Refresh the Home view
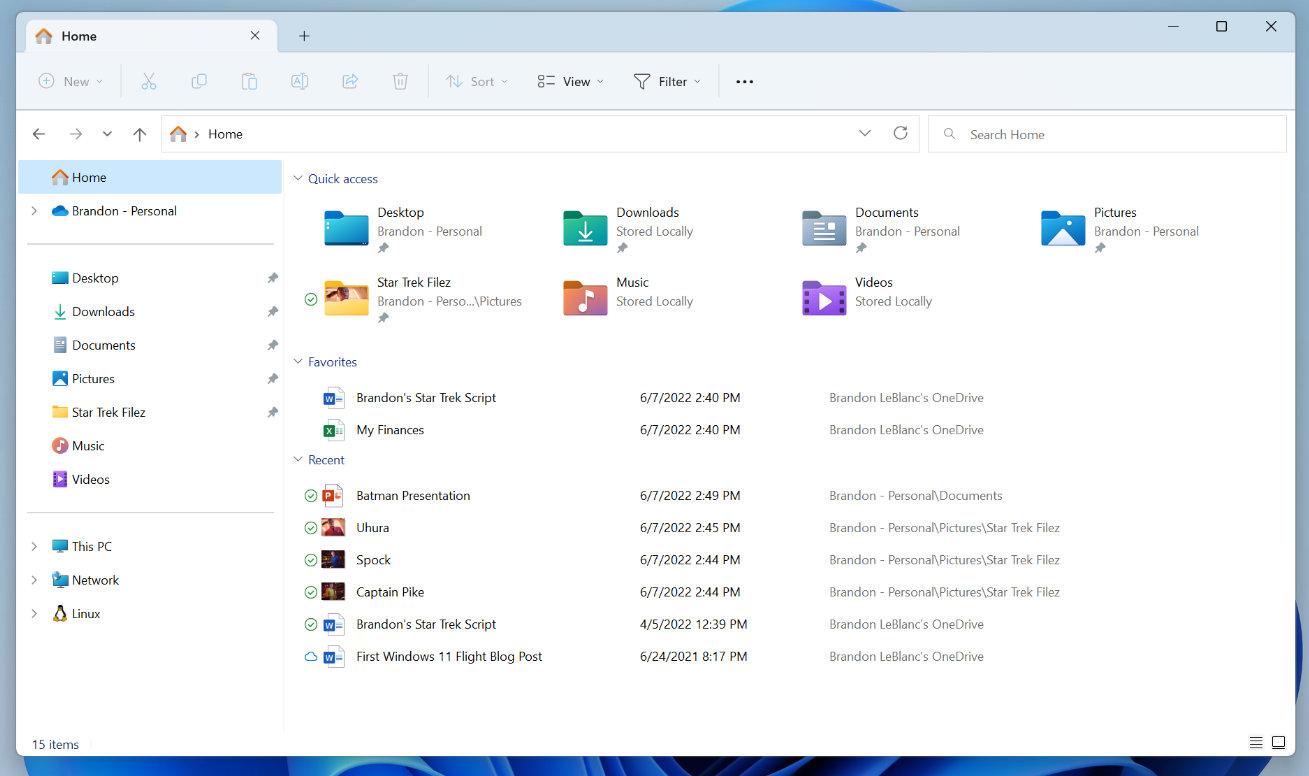This screenshot has height=776, width=1309. (x=899, y=132)
